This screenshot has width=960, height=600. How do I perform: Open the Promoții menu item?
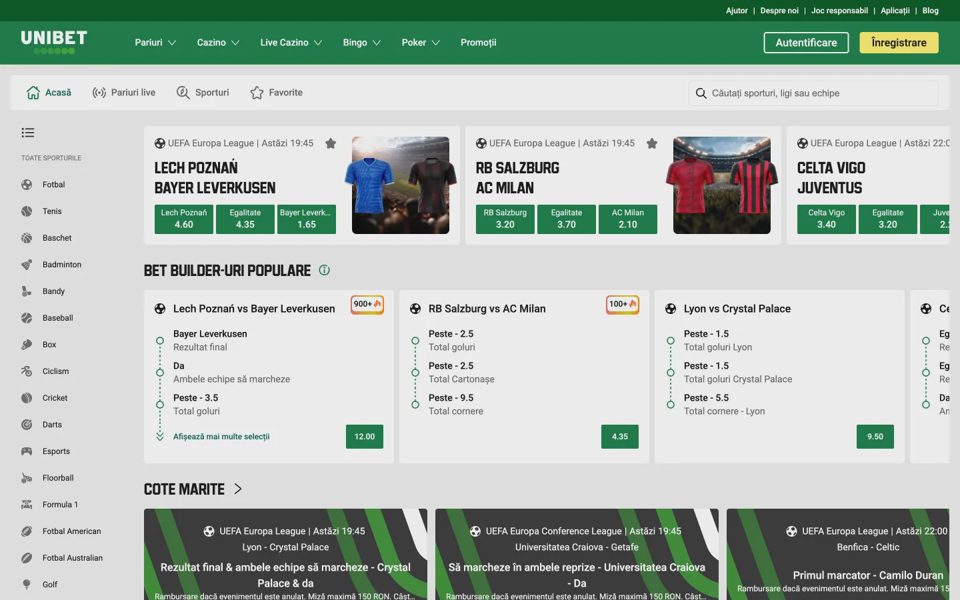[x=478, y=42]
